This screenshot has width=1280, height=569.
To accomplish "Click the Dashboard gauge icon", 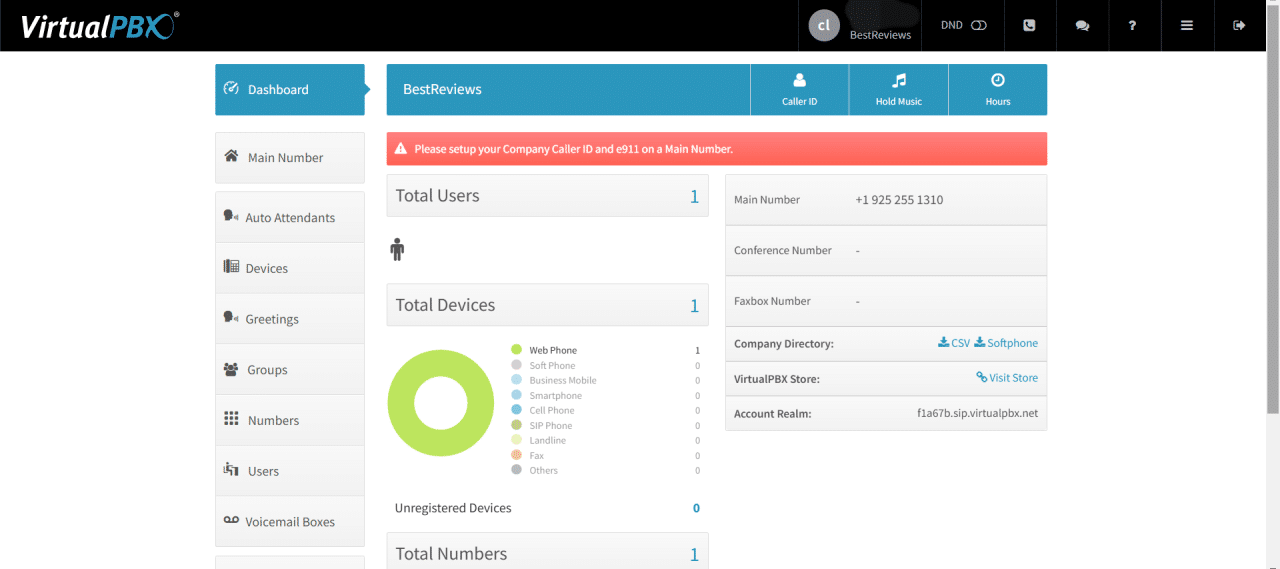I will pos(231,88).
